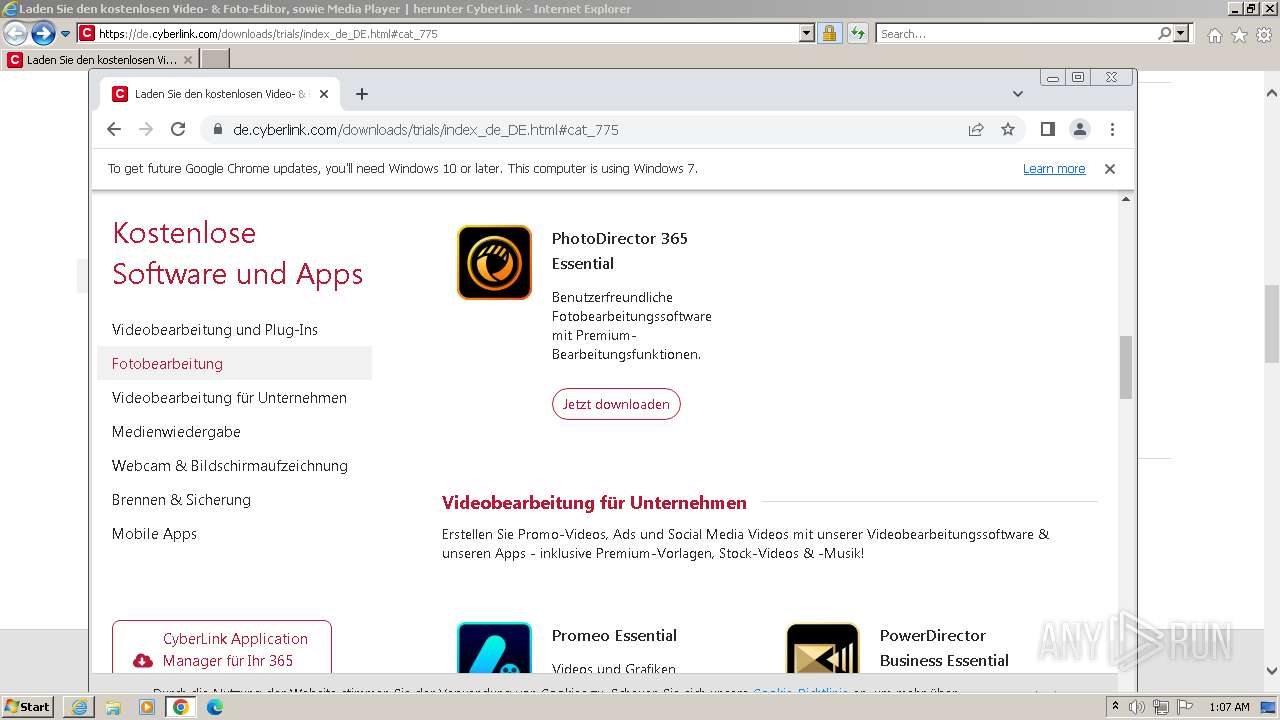Open the Internet Explorer home icon

click(1214, 35)
